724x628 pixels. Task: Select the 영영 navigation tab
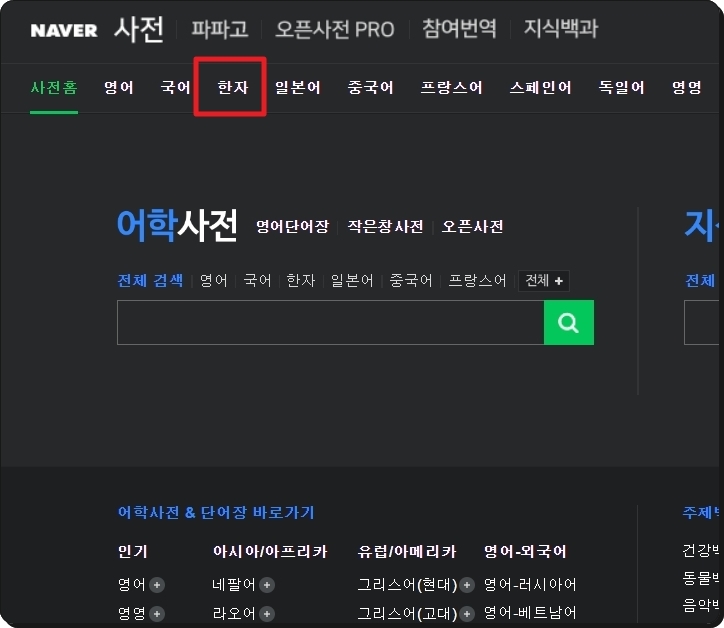click(687, 87)
